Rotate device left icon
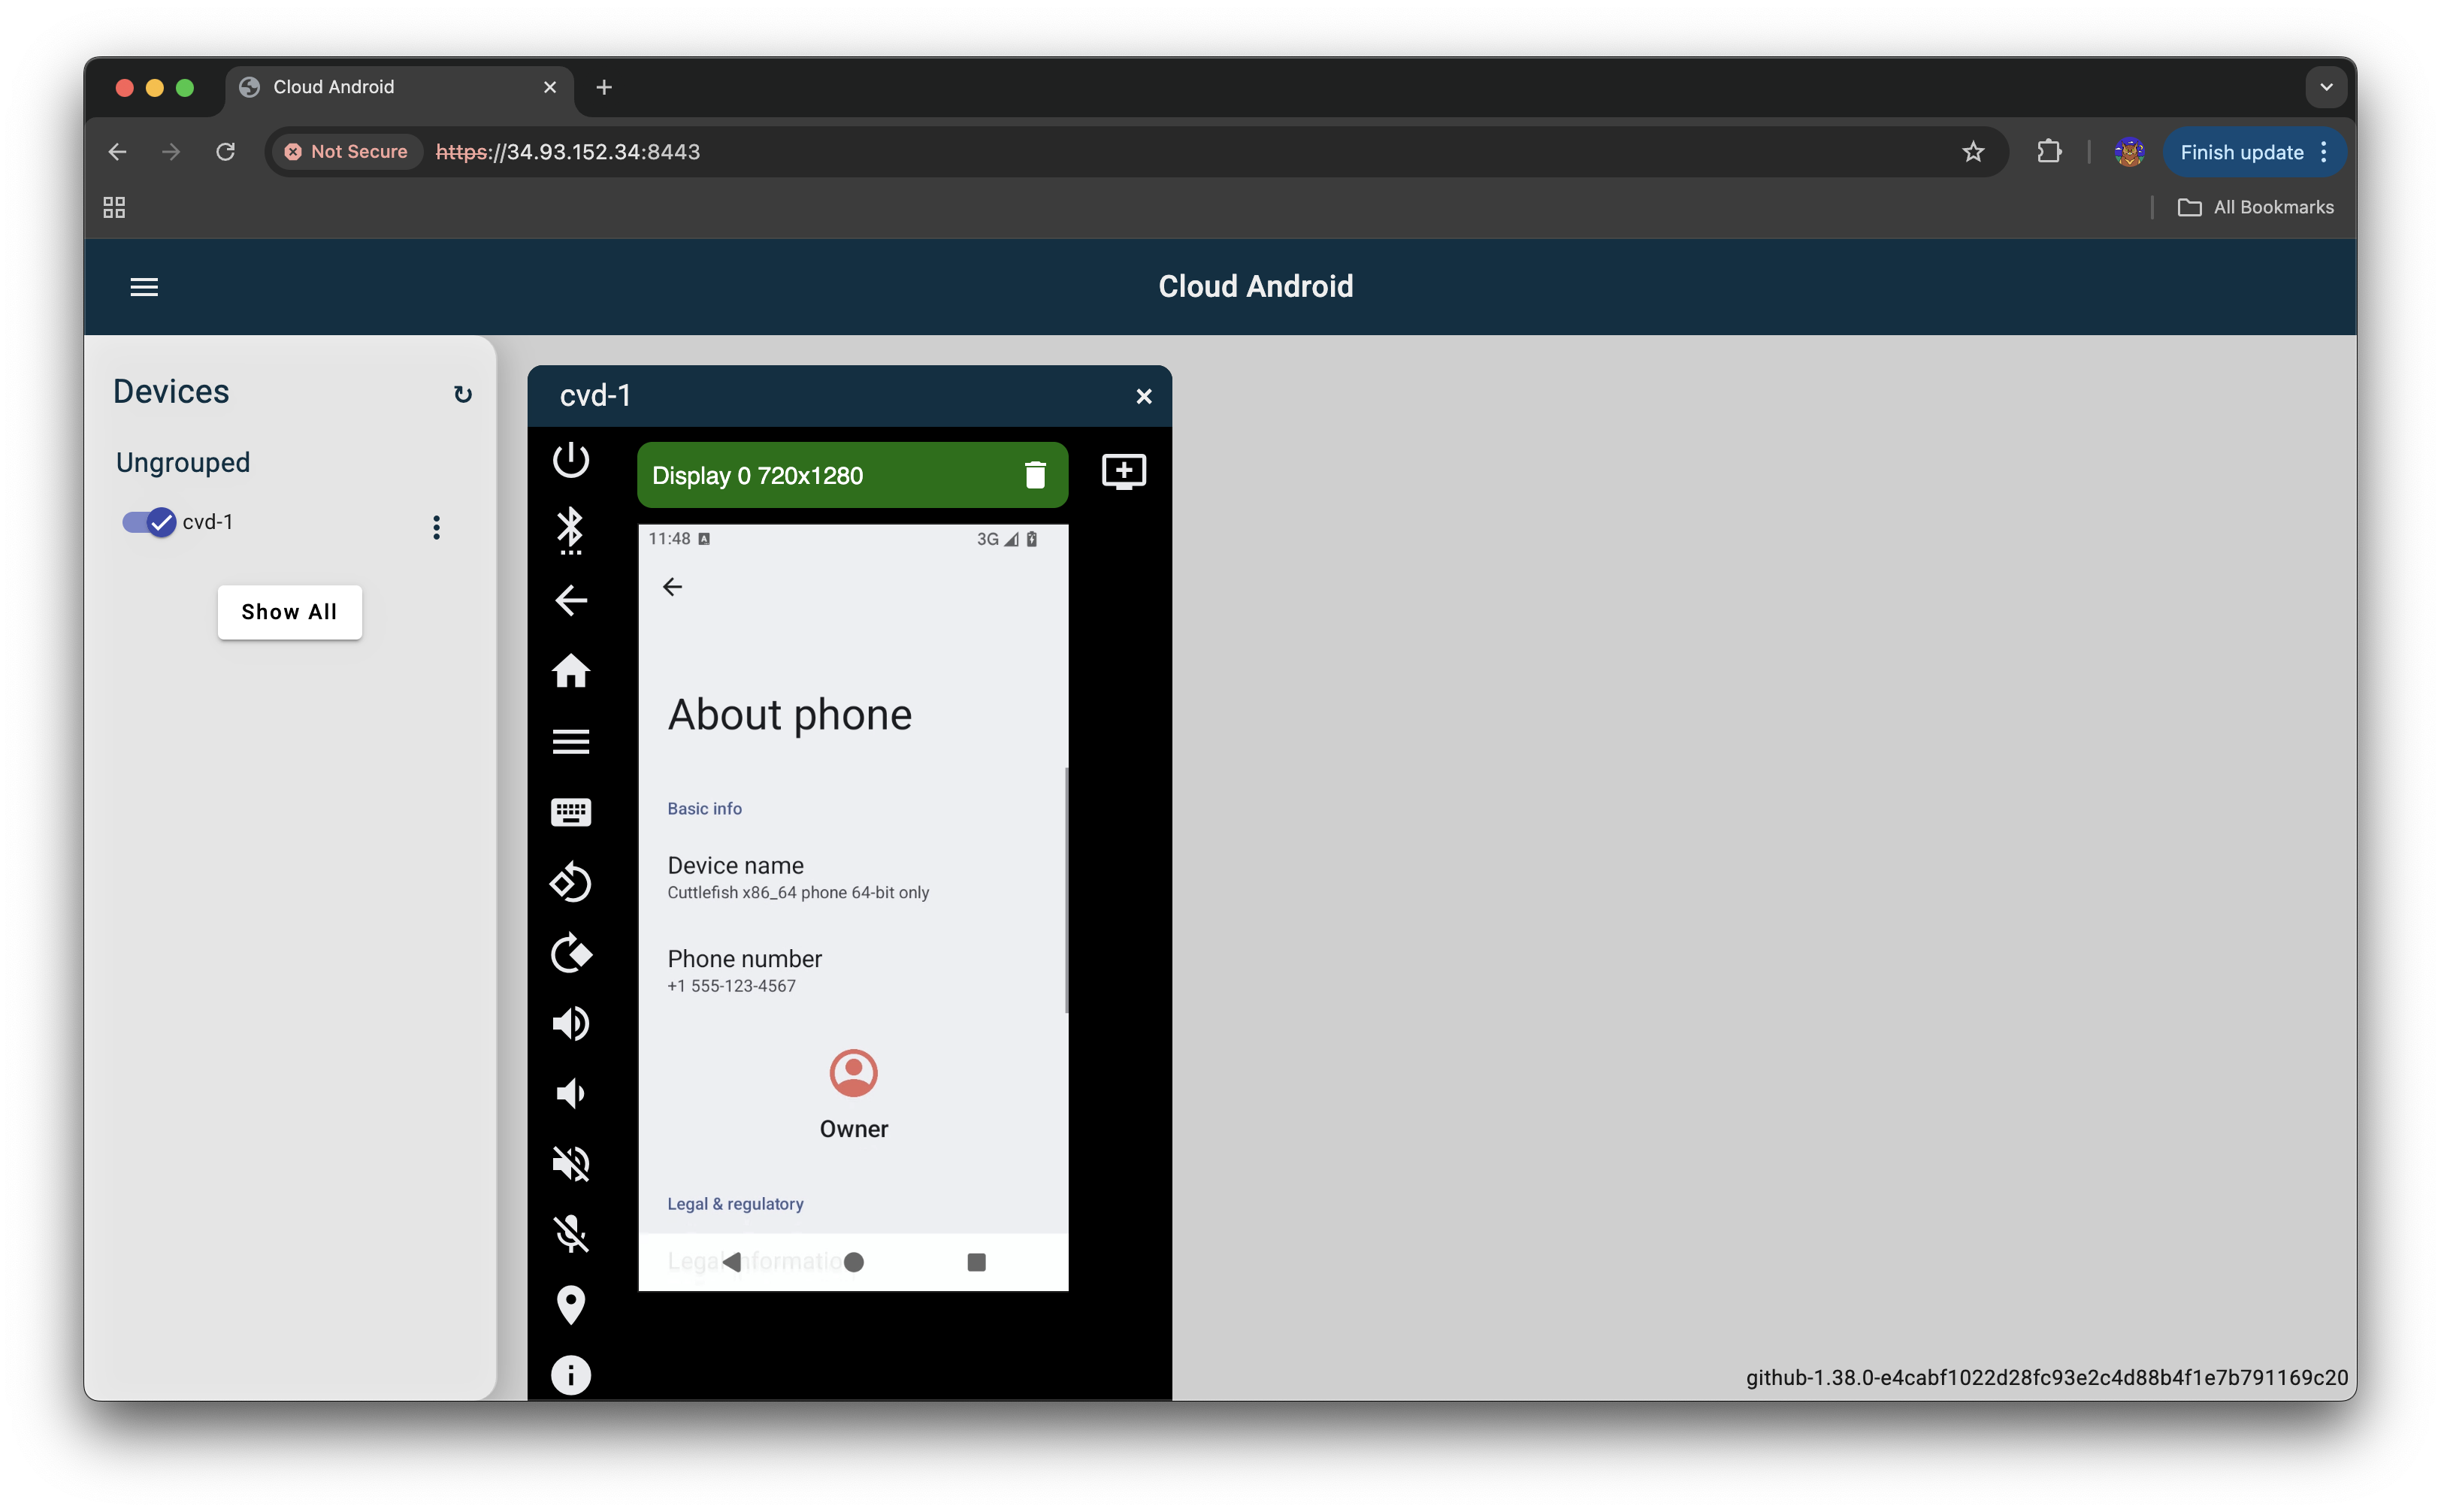Screen dimensions: 2441x1512 click(x=571, y=882)
